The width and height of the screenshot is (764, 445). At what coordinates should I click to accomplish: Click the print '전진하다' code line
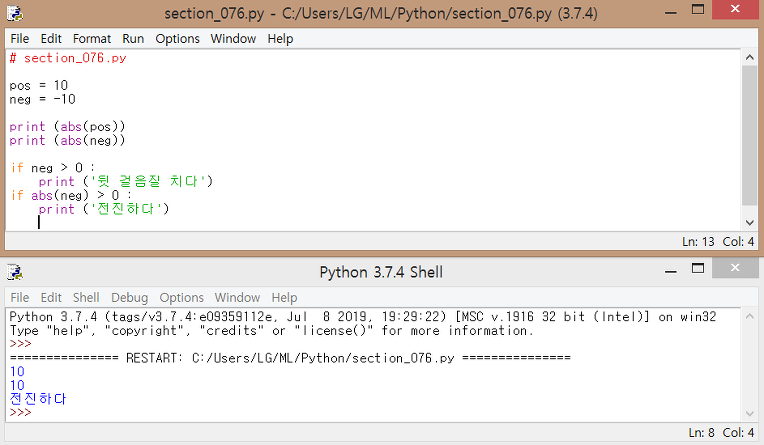tap(104, 209)
